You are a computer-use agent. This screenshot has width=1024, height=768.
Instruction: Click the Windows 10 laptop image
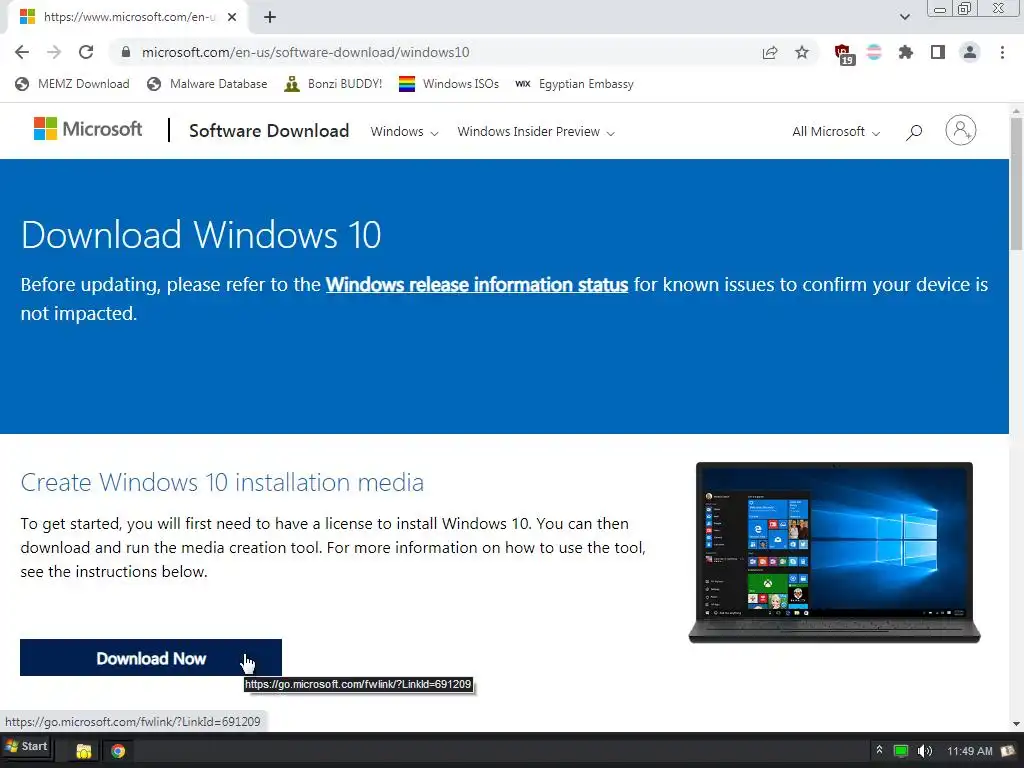[x=834, y=552]
